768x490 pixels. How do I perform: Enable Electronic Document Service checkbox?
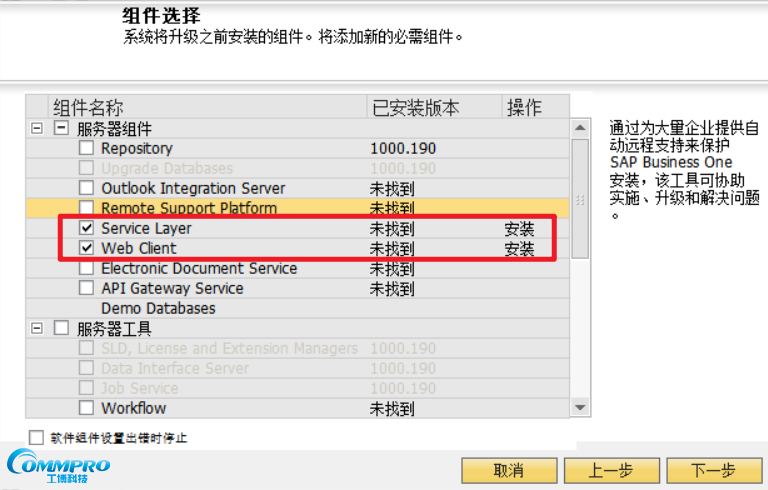coord(86,269)
